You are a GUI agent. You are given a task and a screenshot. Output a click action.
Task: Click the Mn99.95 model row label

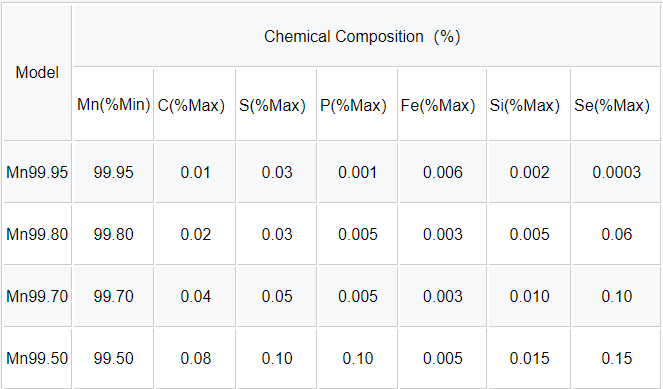37,173
